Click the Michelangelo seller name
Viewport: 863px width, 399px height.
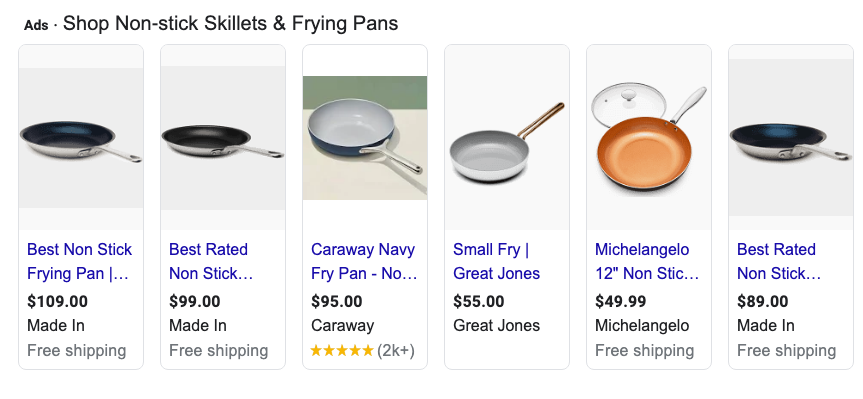[642, 326]
